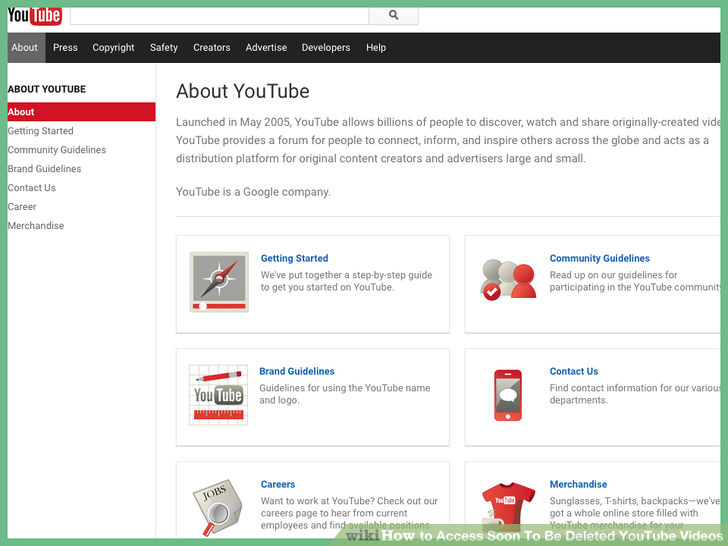Select the highlighted About sidebar item
This screenshot has height=546, width=728.
(x=81, y=112)
